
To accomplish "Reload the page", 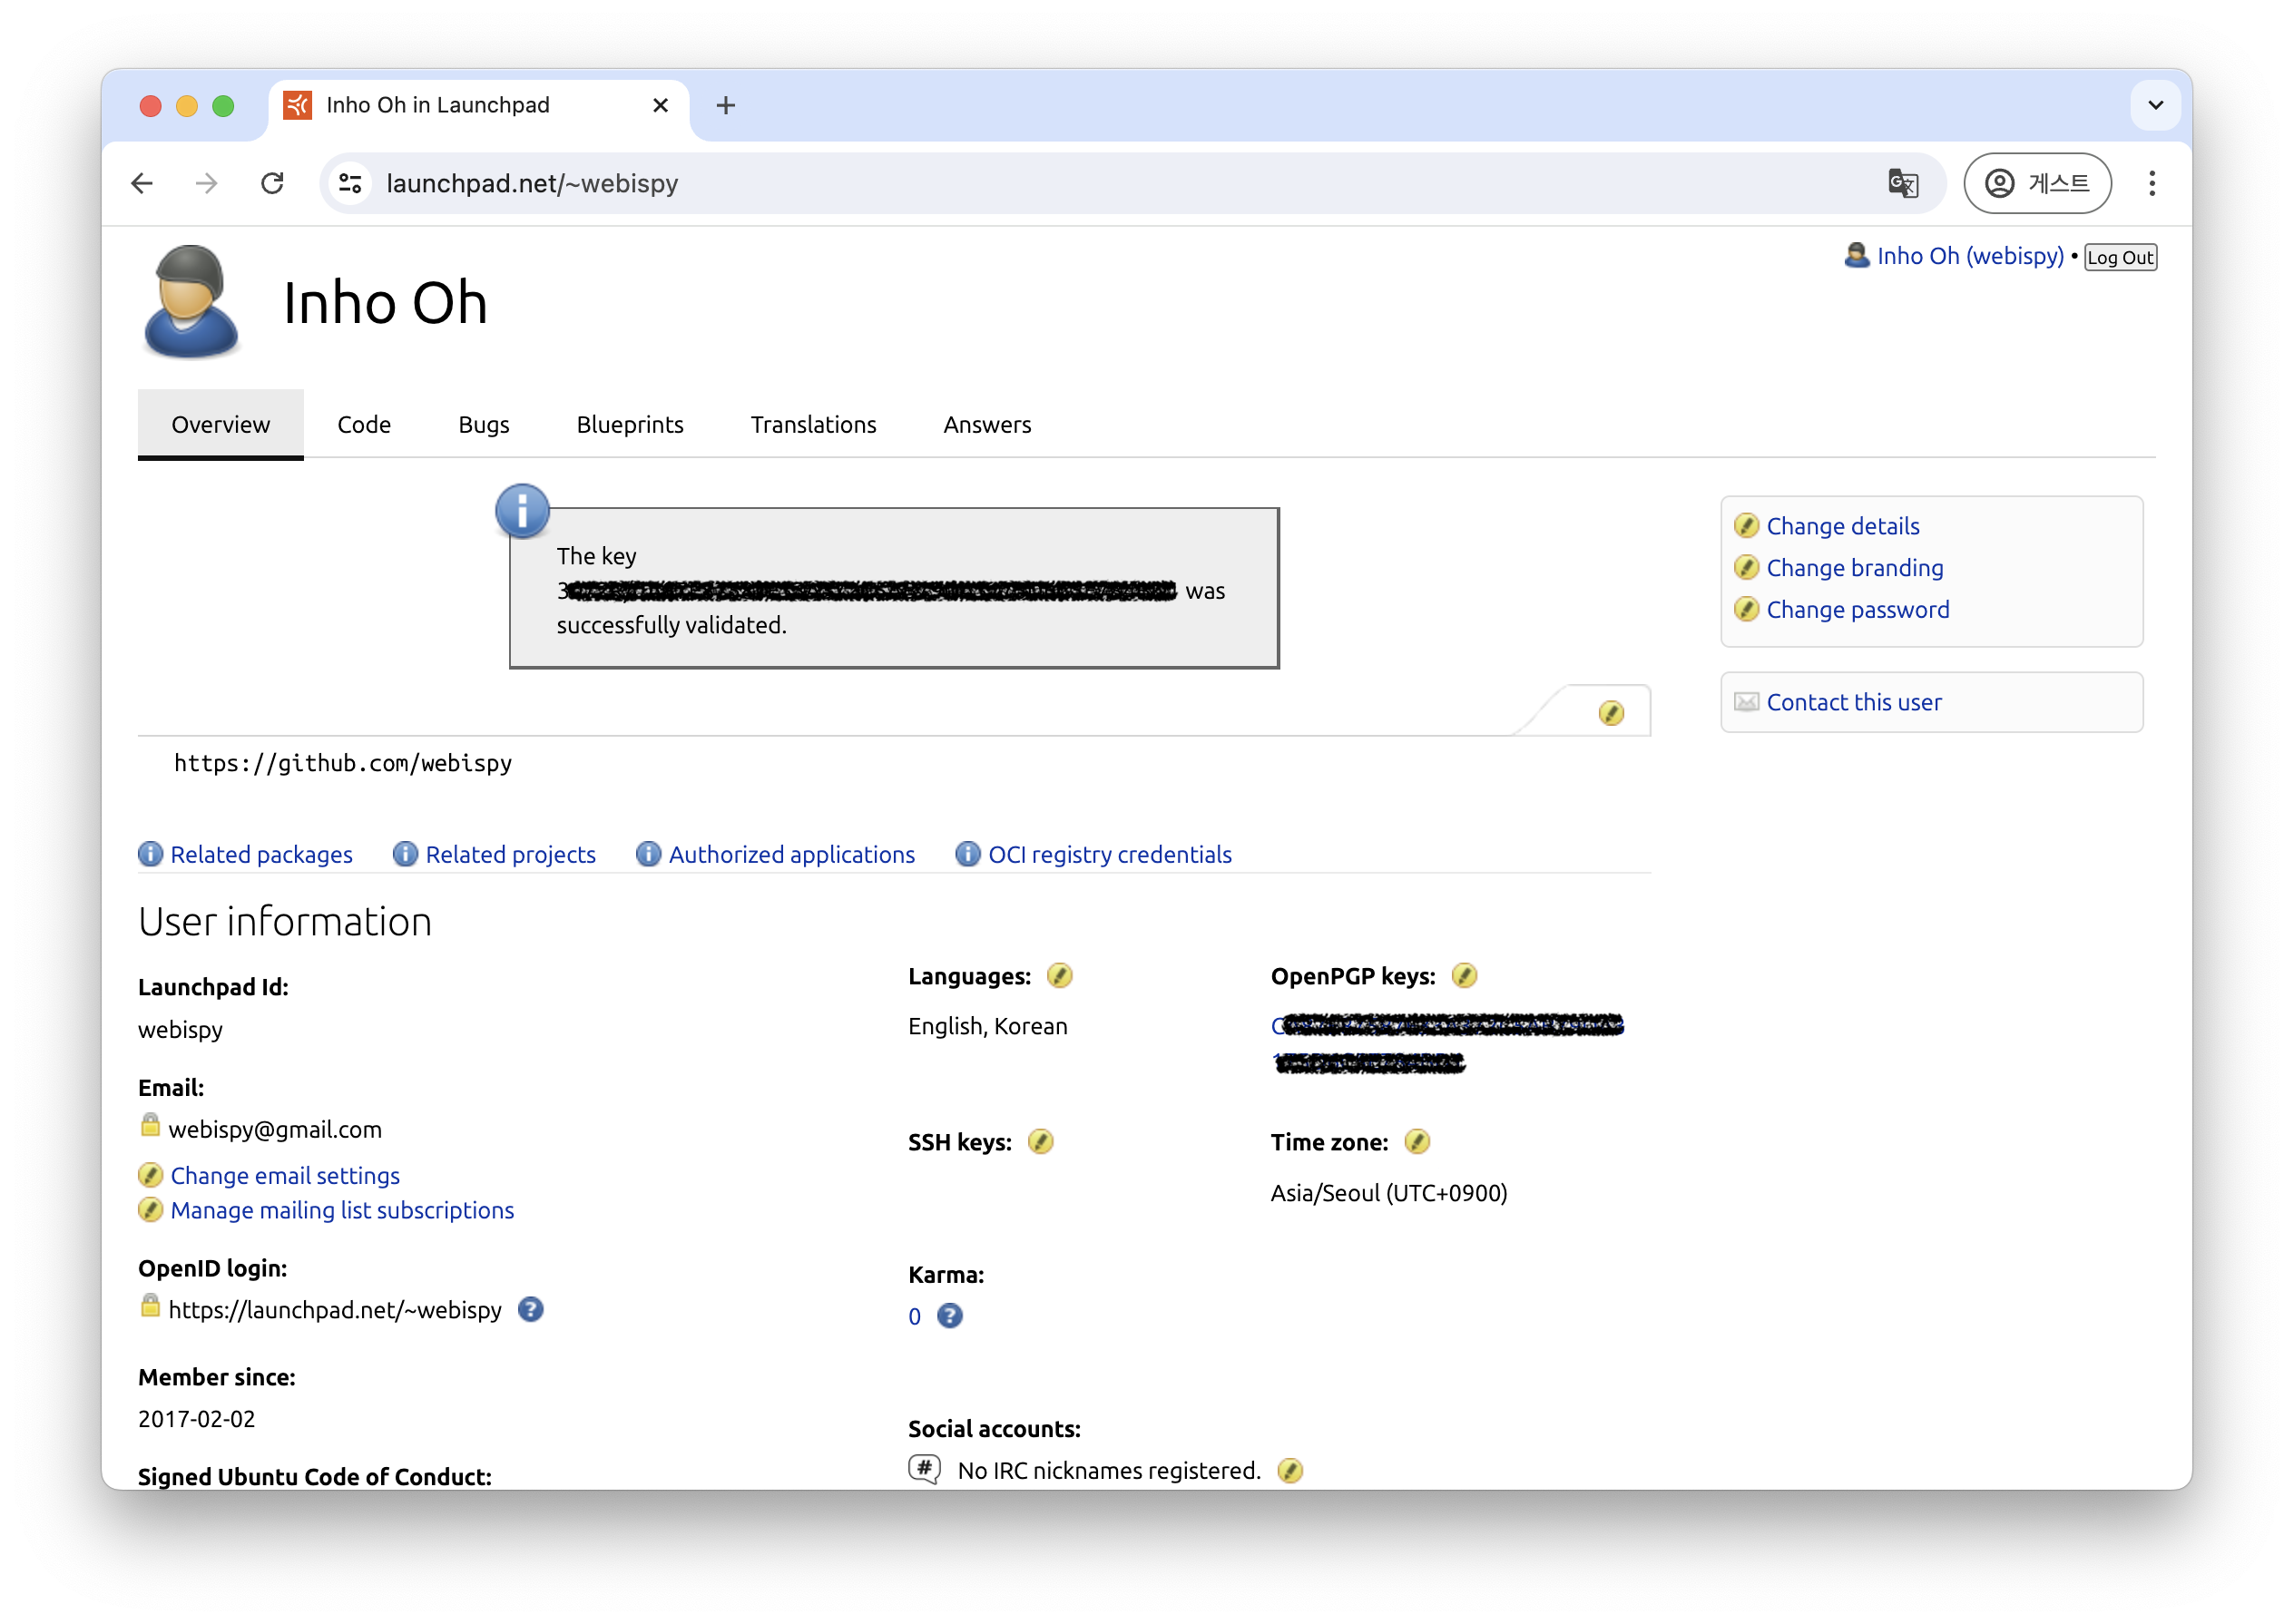I will [272, 184].
